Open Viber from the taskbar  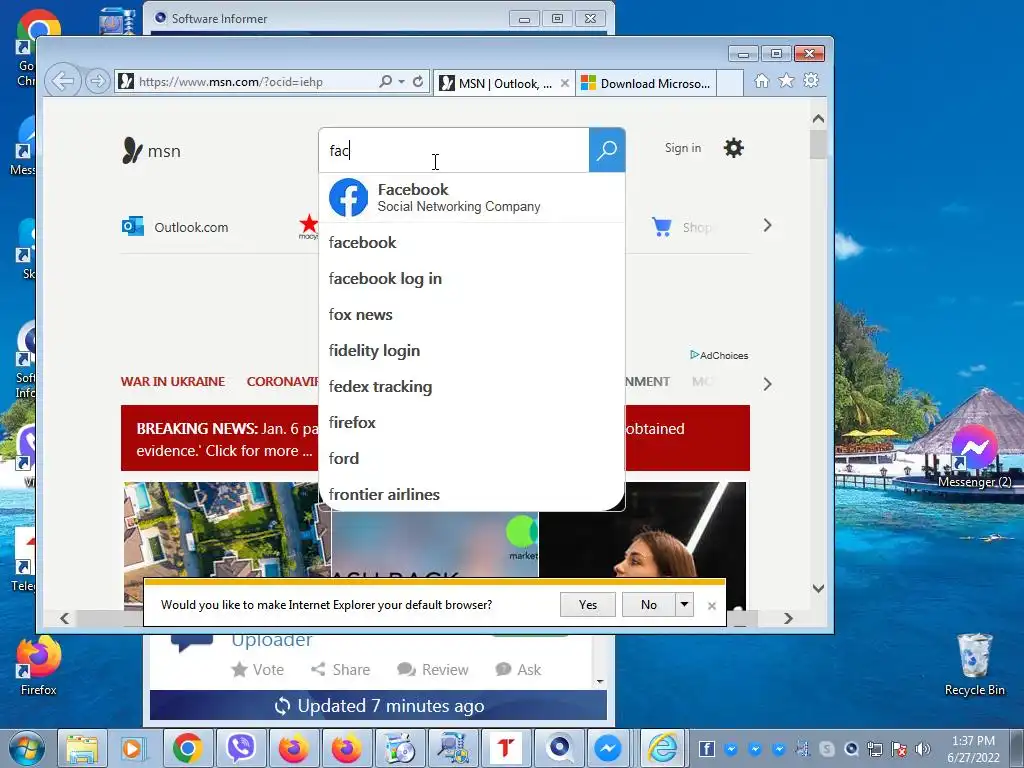[x=241, y=748]
